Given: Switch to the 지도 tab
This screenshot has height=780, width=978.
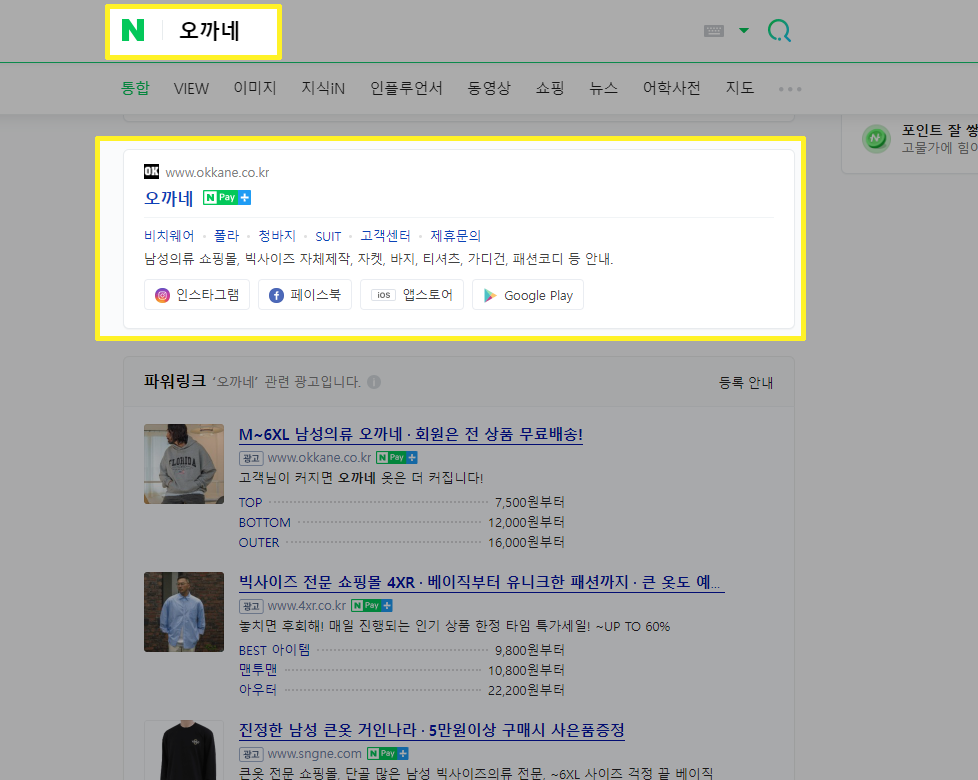Looking at the screenshot, I should (740, 88).
